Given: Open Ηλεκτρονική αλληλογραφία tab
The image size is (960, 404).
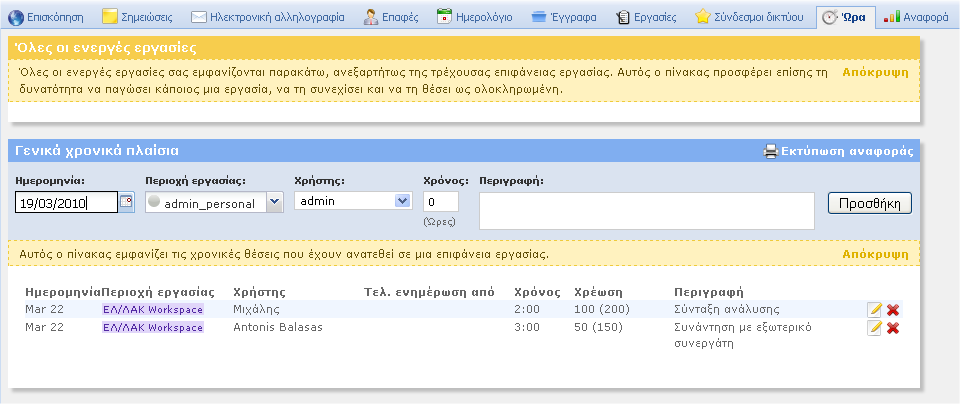Looking at the screenshot, I should click(x=267, y=17).
